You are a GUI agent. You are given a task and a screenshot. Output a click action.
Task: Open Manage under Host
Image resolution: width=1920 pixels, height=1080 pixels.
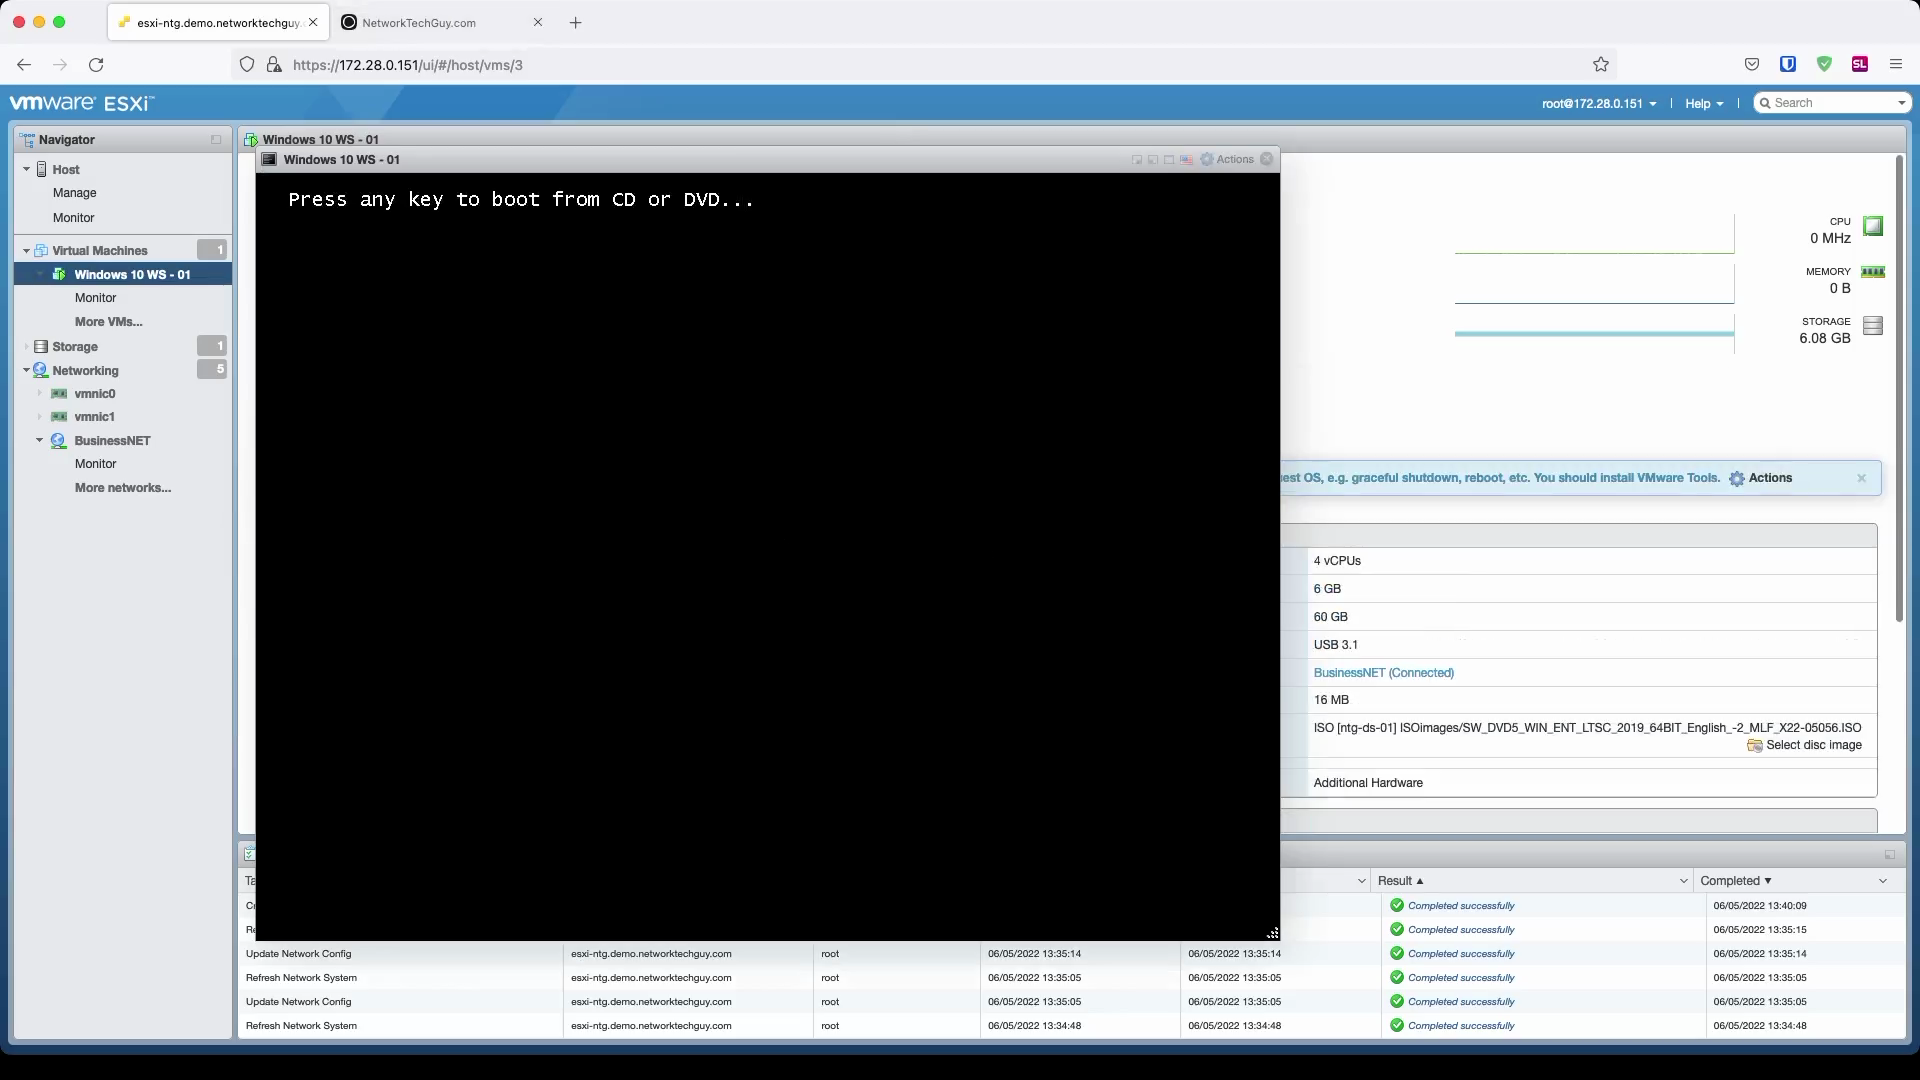tap(75, 193)
